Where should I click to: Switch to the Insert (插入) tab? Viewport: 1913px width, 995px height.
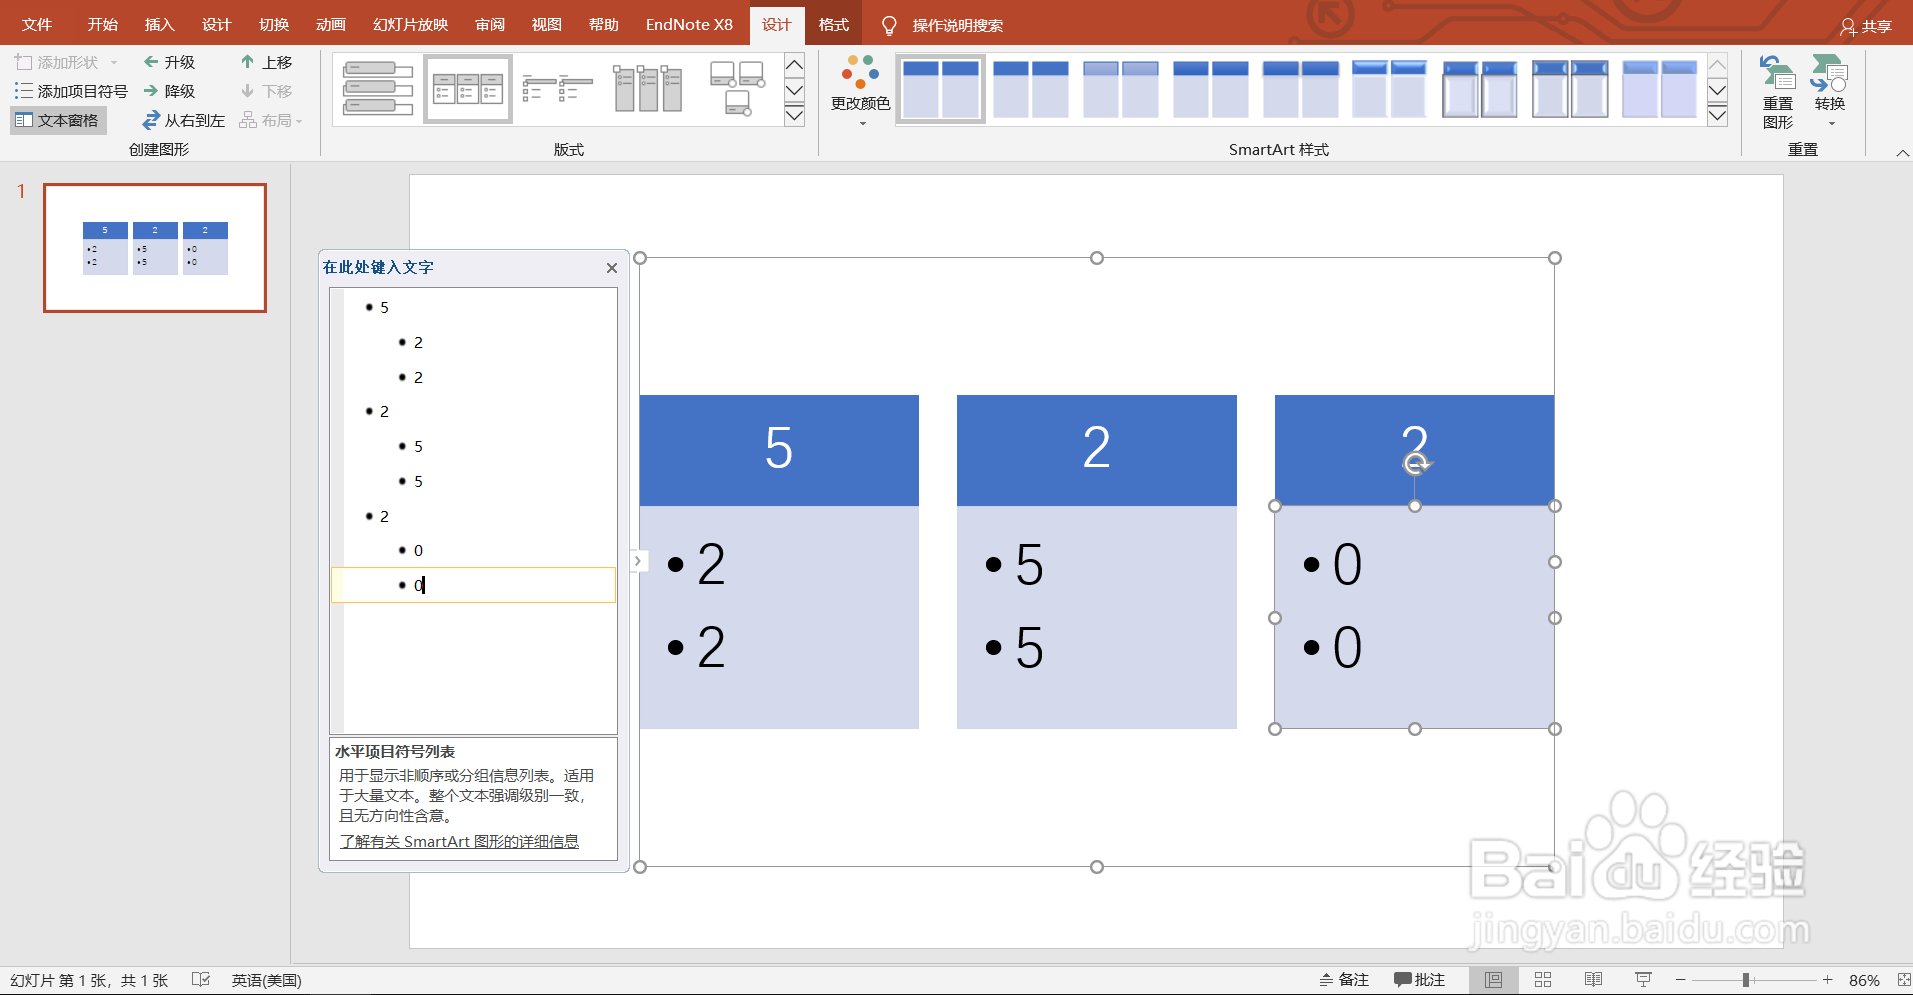pos(159,24)
